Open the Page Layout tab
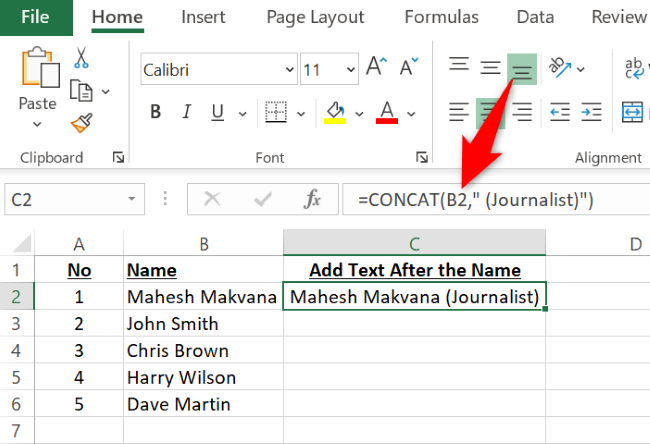The height and width of the screenshot is (444, 650). pyautogui.click(x=315, y=17)
